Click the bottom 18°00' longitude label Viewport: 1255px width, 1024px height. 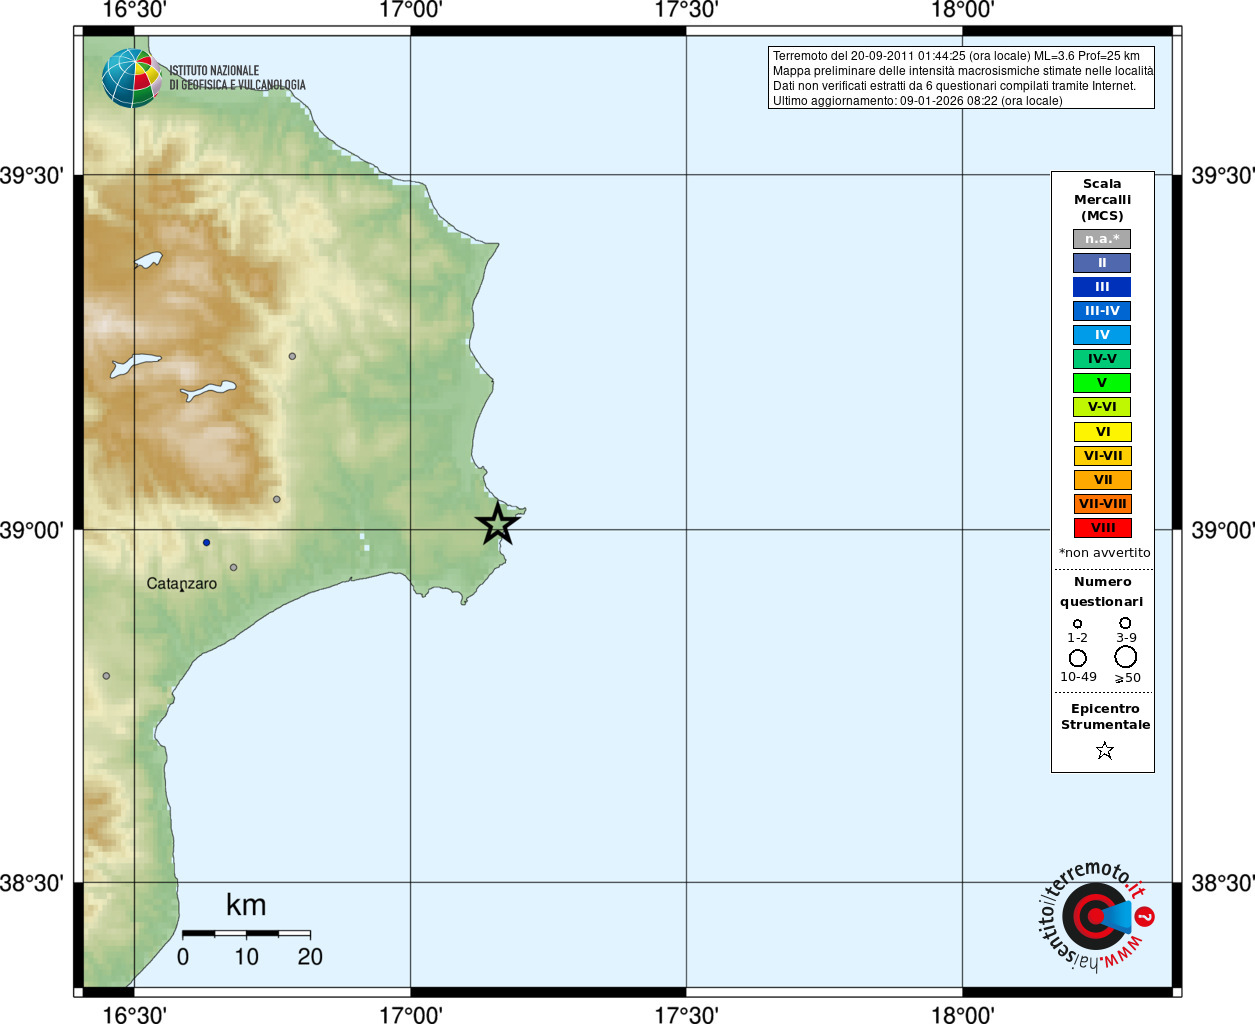(x=962, y=1014)
